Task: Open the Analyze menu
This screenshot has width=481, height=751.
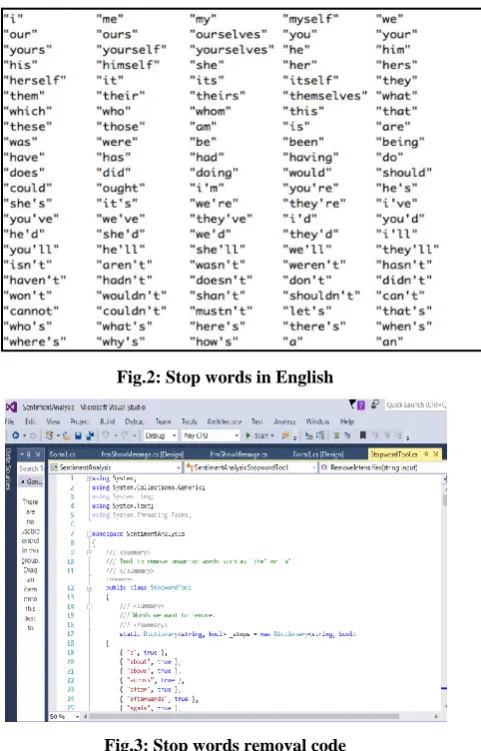Action: (285, 421)
